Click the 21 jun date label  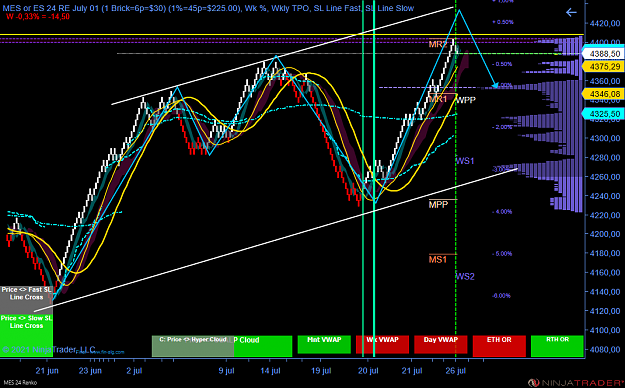47,371
